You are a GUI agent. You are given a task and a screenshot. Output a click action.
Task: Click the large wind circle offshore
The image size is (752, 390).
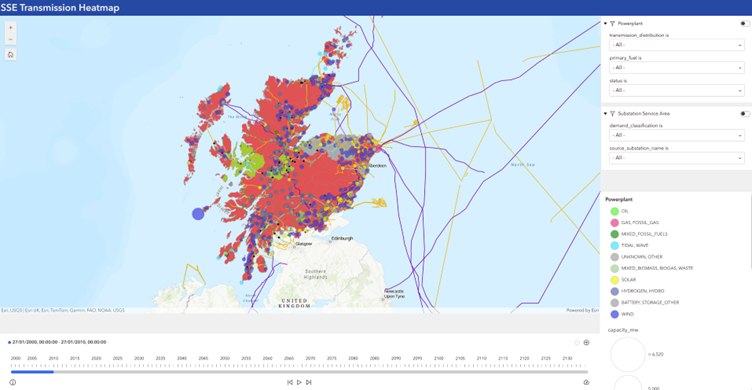198,214
